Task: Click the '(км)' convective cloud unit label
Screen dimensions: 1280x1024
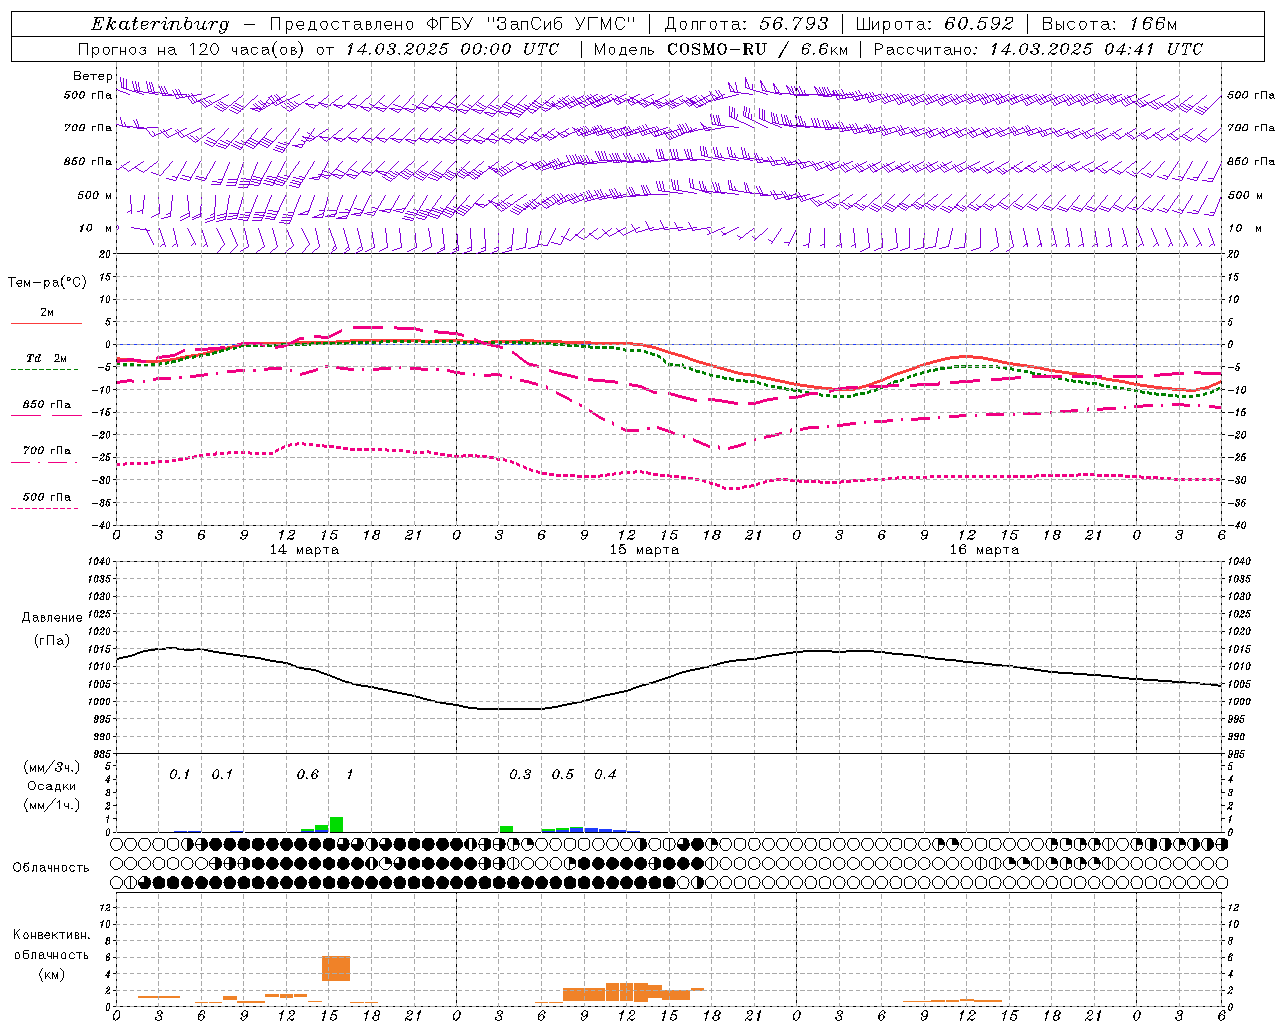Action: 51,974
